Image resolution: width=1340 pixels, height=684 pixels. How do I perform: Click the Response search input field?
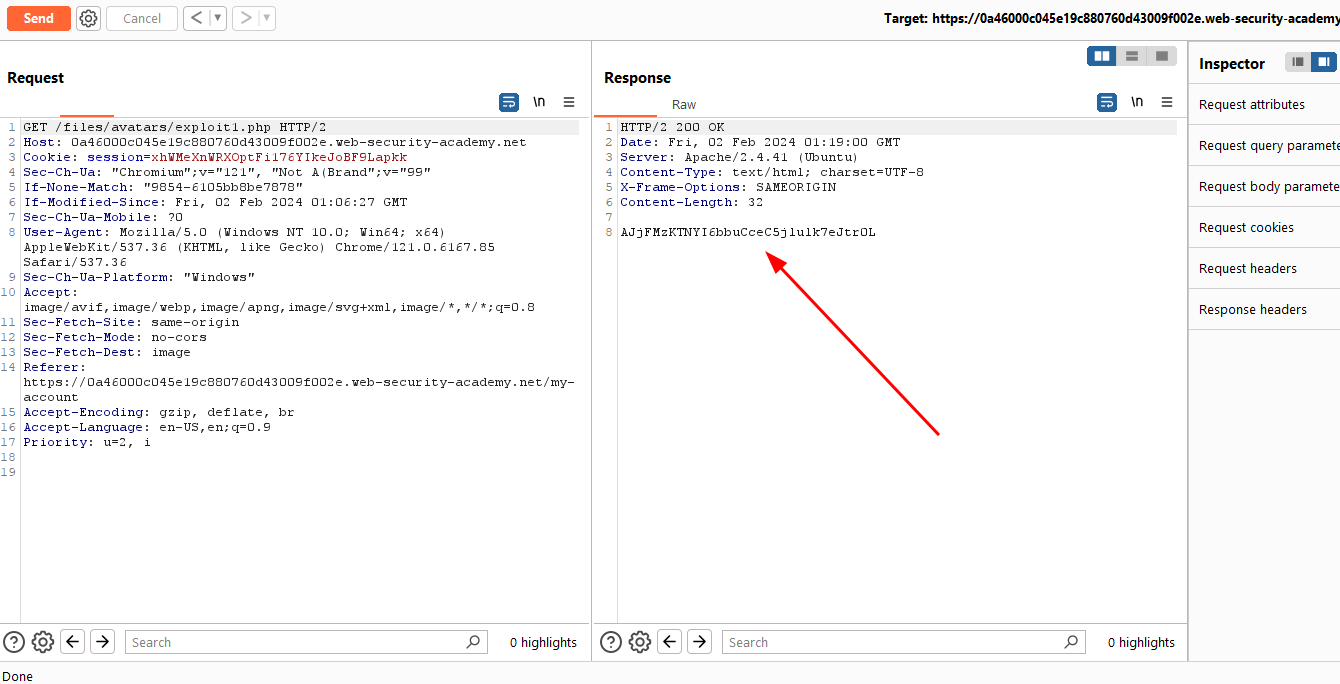(x=895, y=642)
